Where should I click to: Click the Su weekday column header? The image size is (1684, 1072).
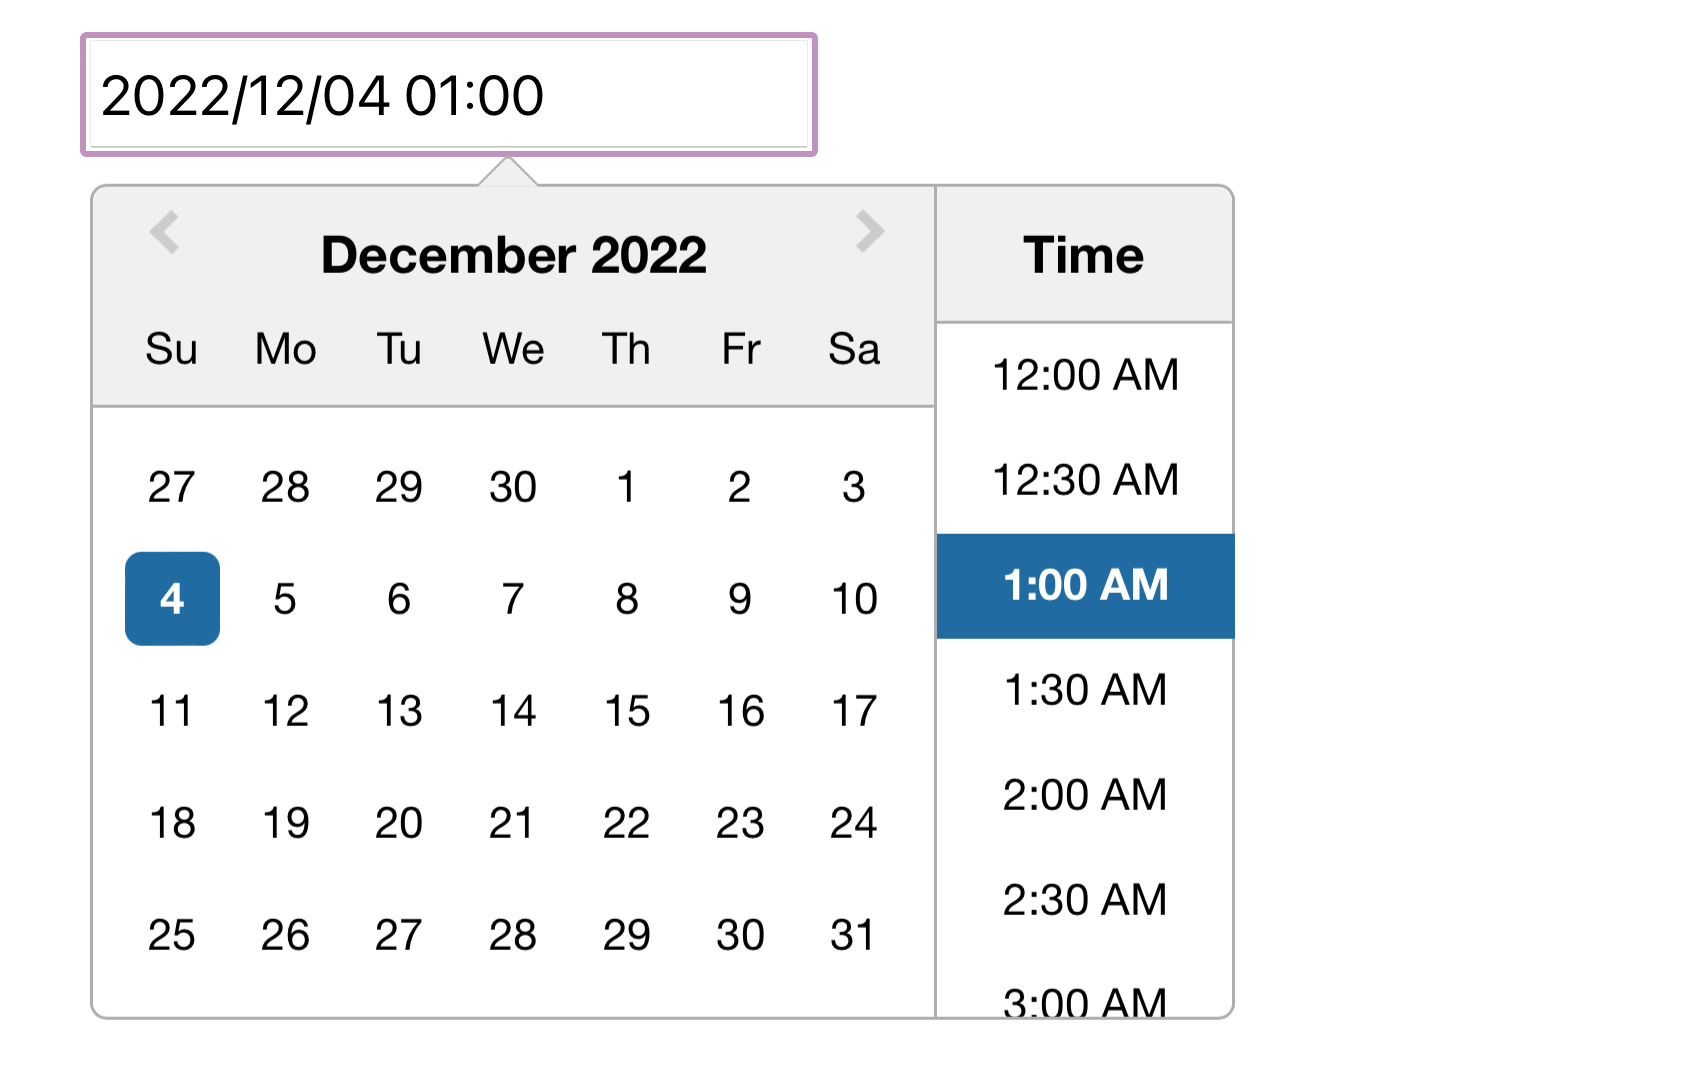[x=171, y=349]
